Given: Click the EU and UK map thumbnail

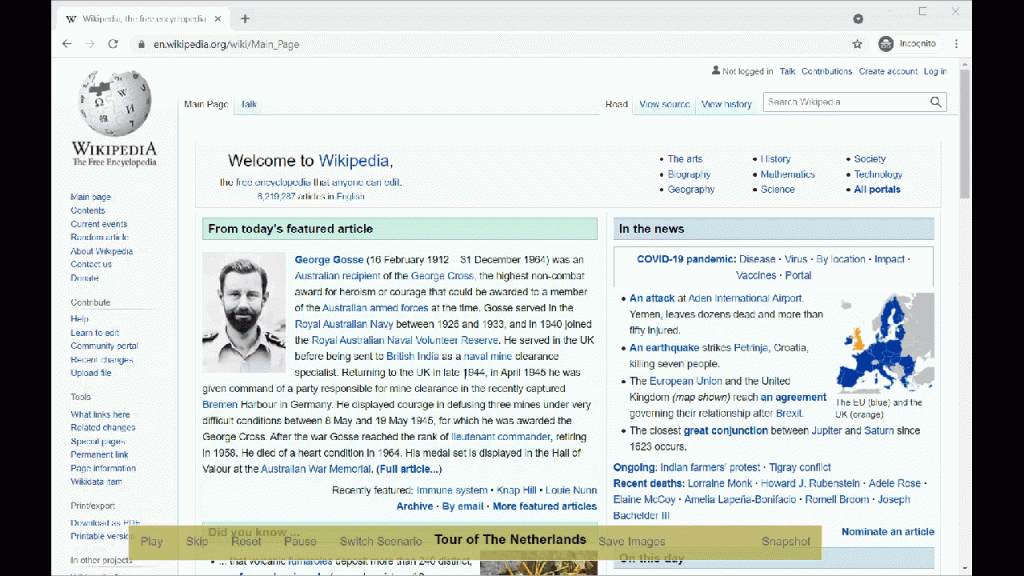Looking at the screenshot, I should point(885,342).
